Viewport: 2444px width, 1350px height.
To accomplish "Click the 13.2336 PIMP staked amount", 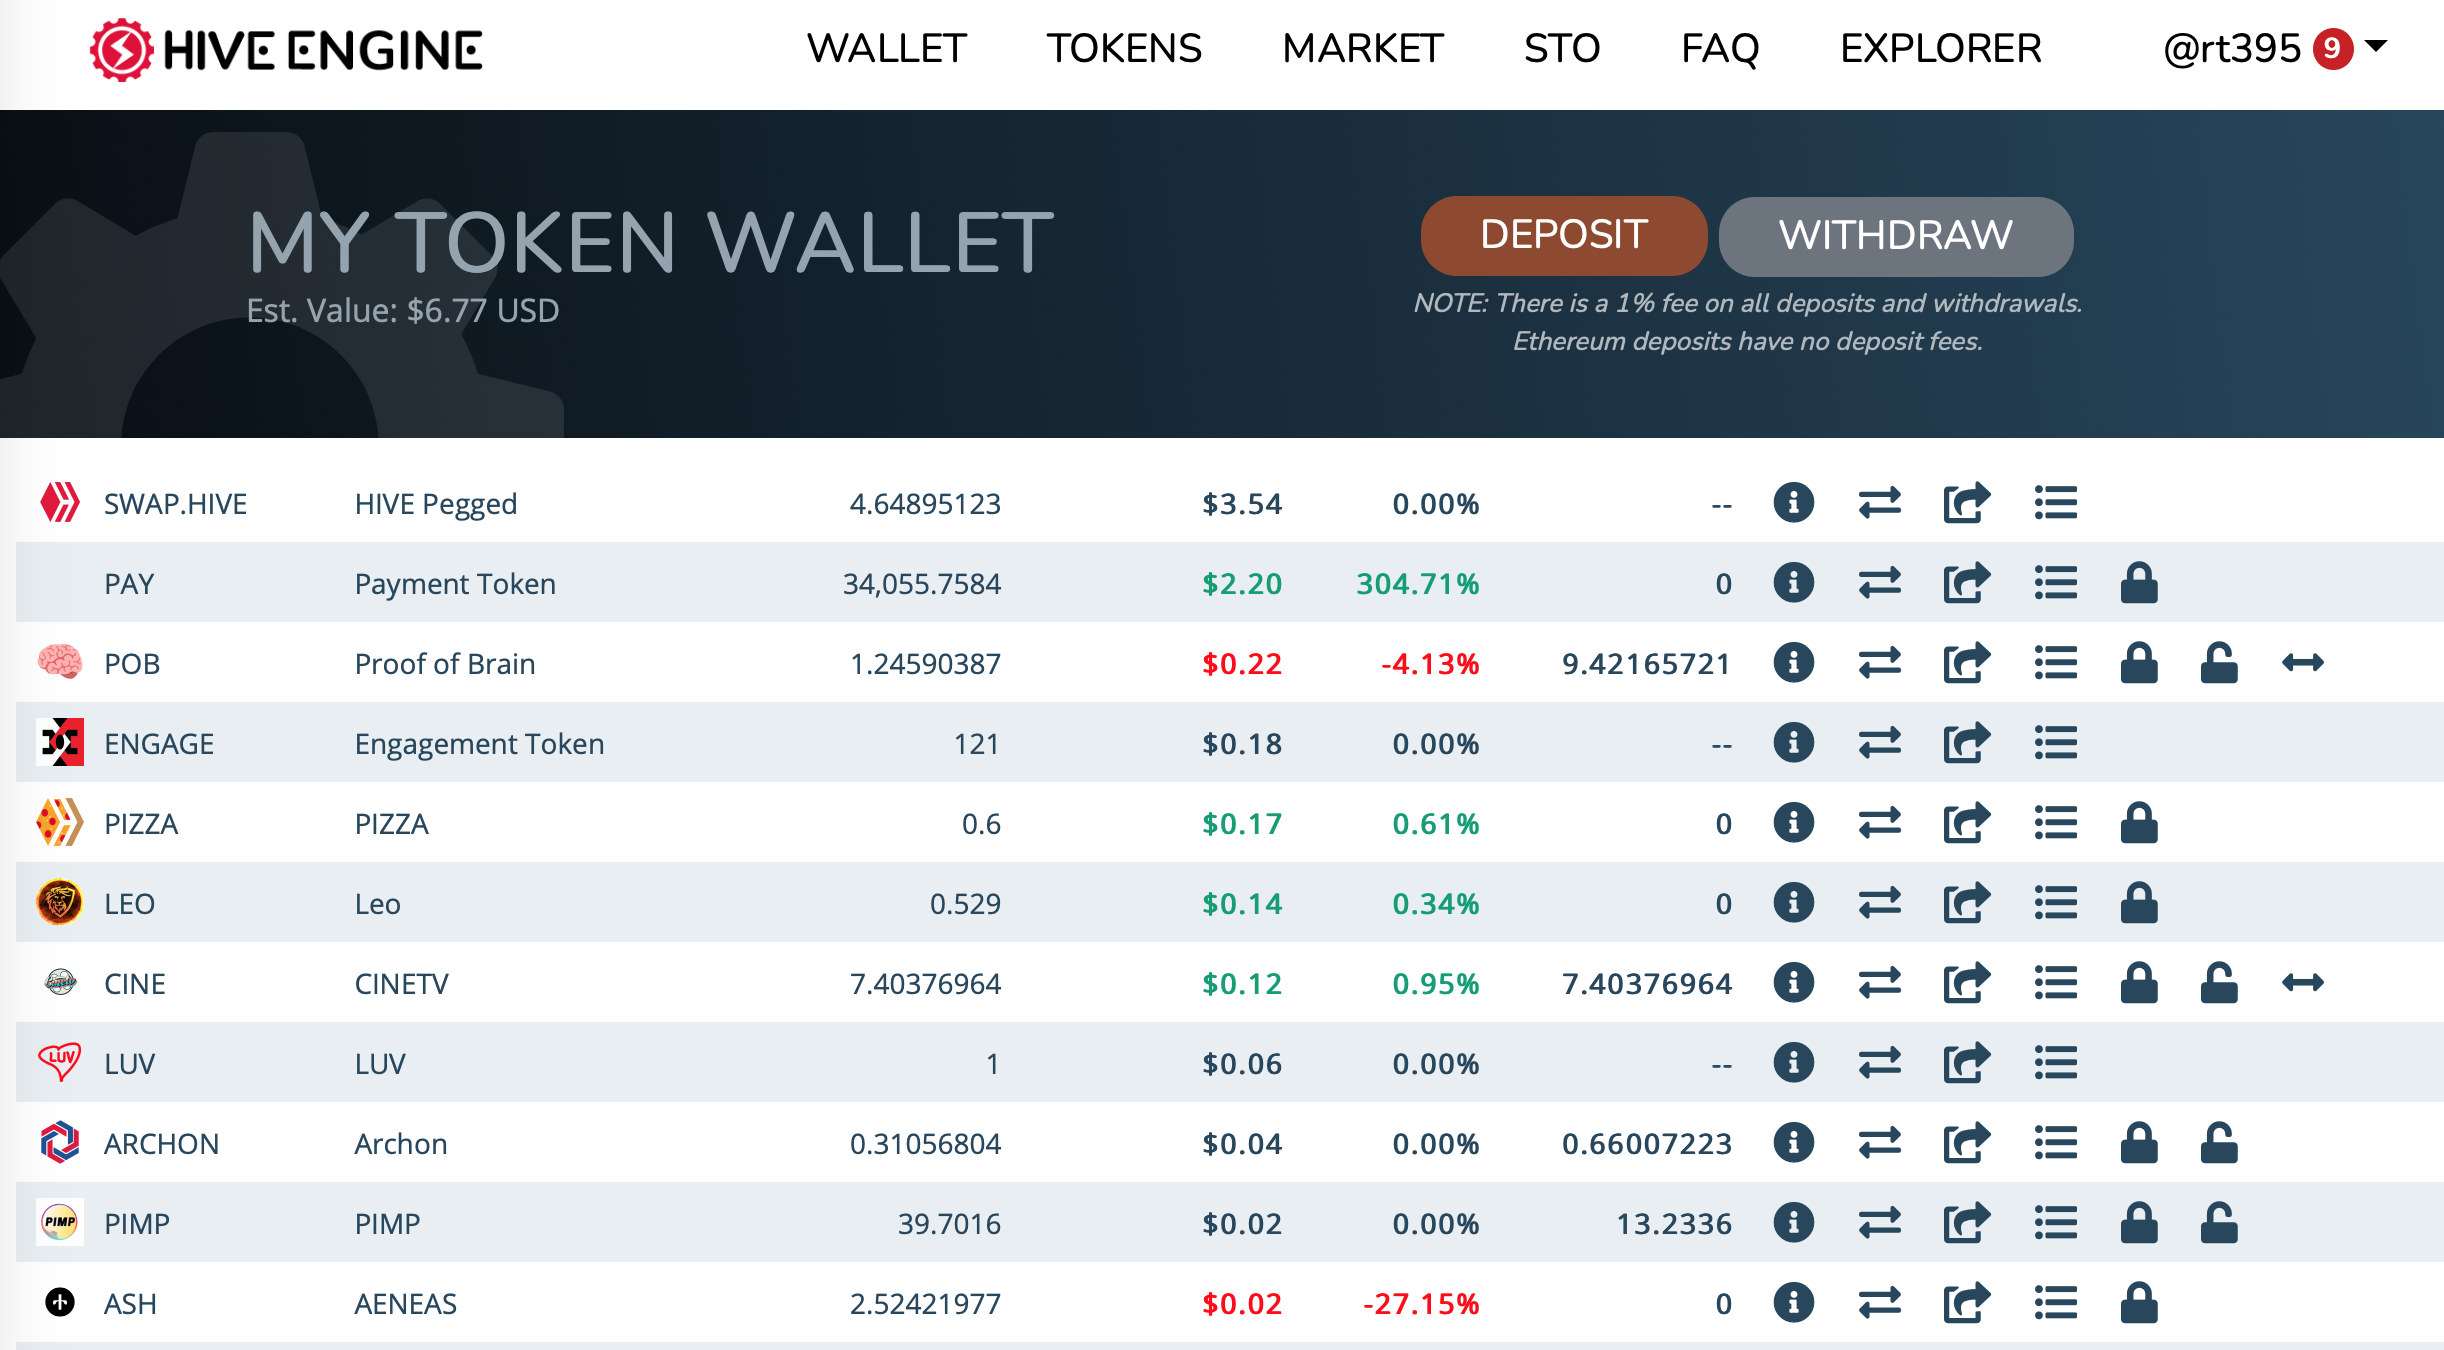I will tap(1674, 1224).
